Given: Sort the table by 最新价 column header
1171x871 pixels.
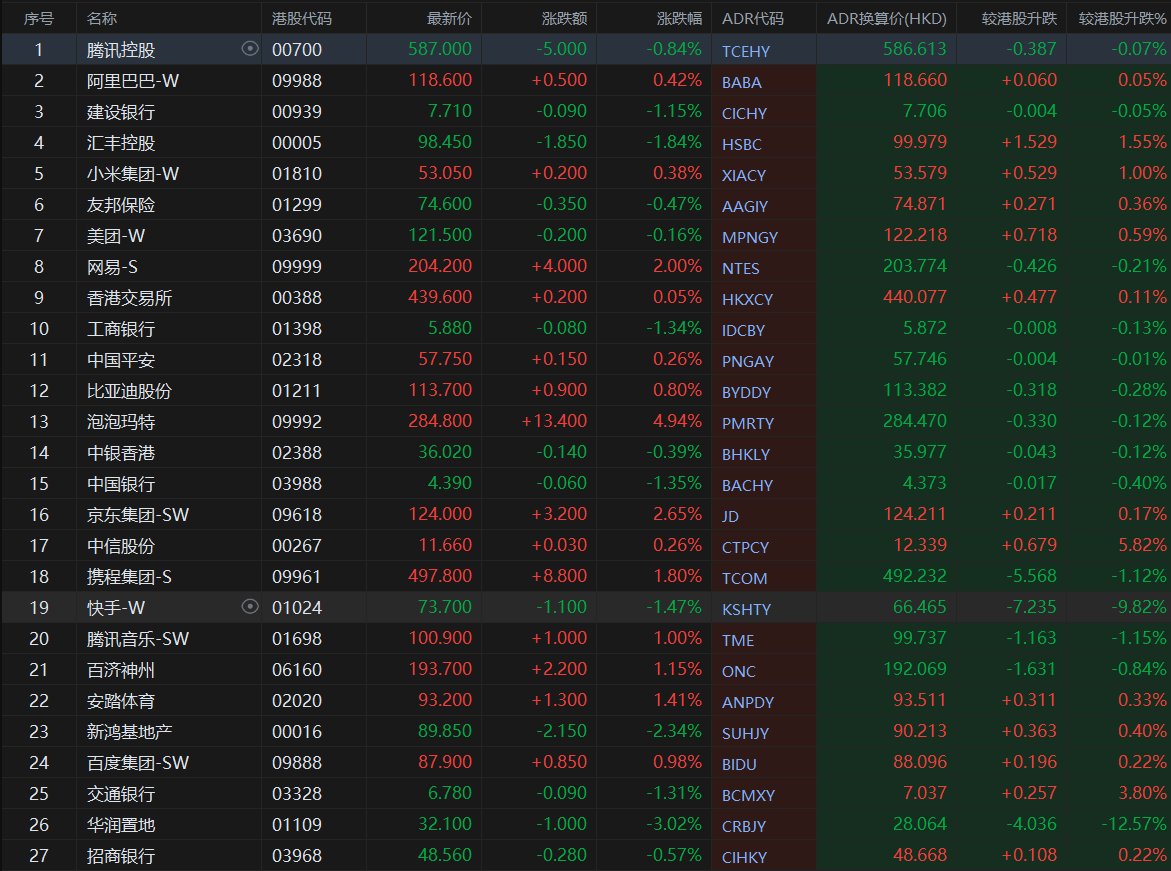Looking at the screenshot, I should 449,19.
